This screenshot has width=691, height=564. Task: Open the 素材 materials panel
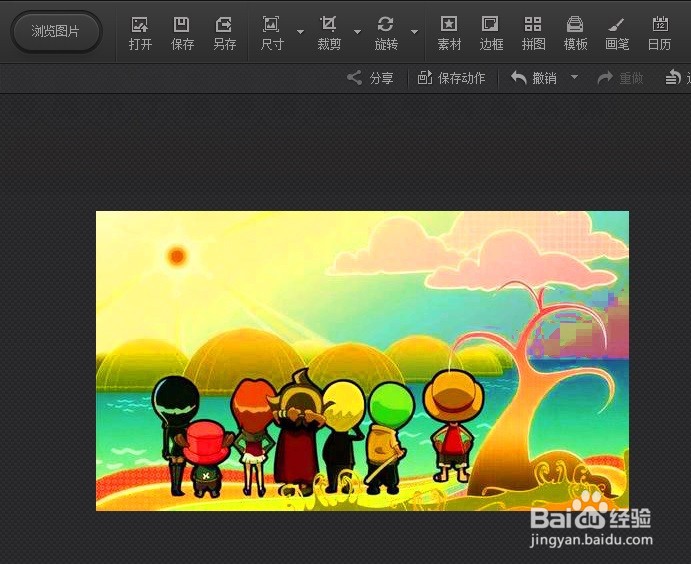[449, 33]
